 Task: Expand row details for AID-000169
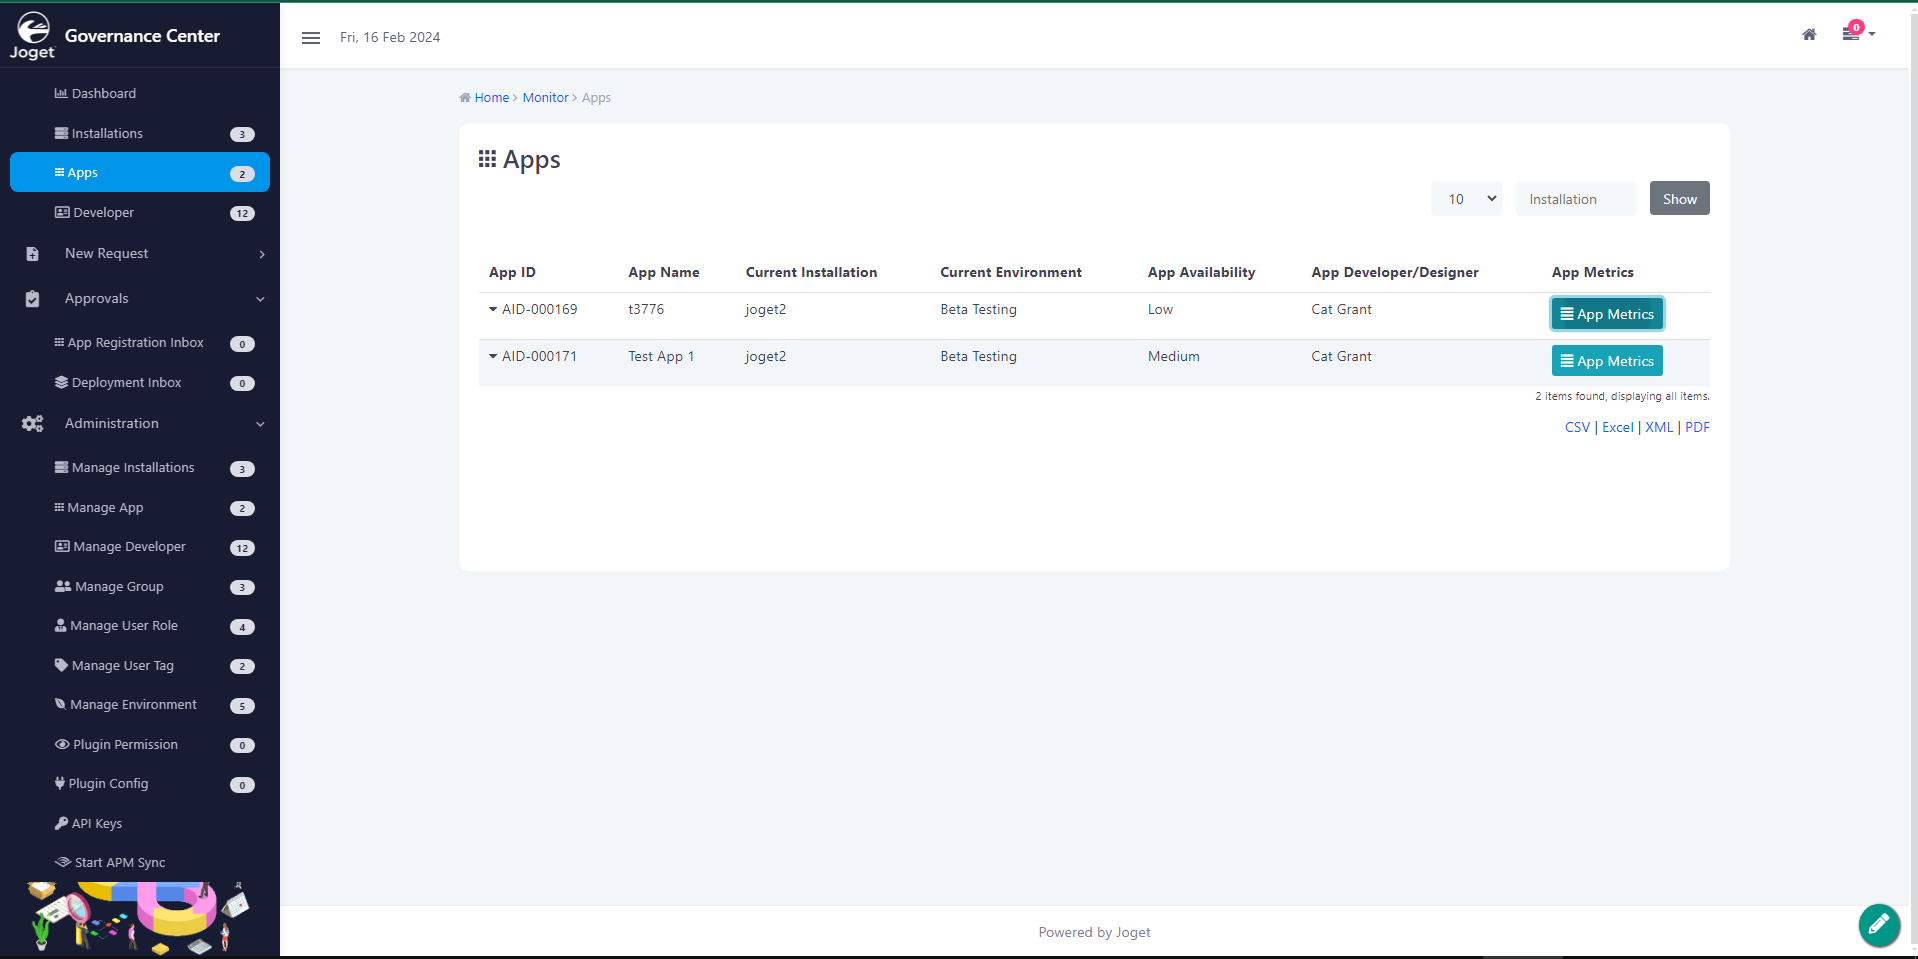(x=493, y=310)
